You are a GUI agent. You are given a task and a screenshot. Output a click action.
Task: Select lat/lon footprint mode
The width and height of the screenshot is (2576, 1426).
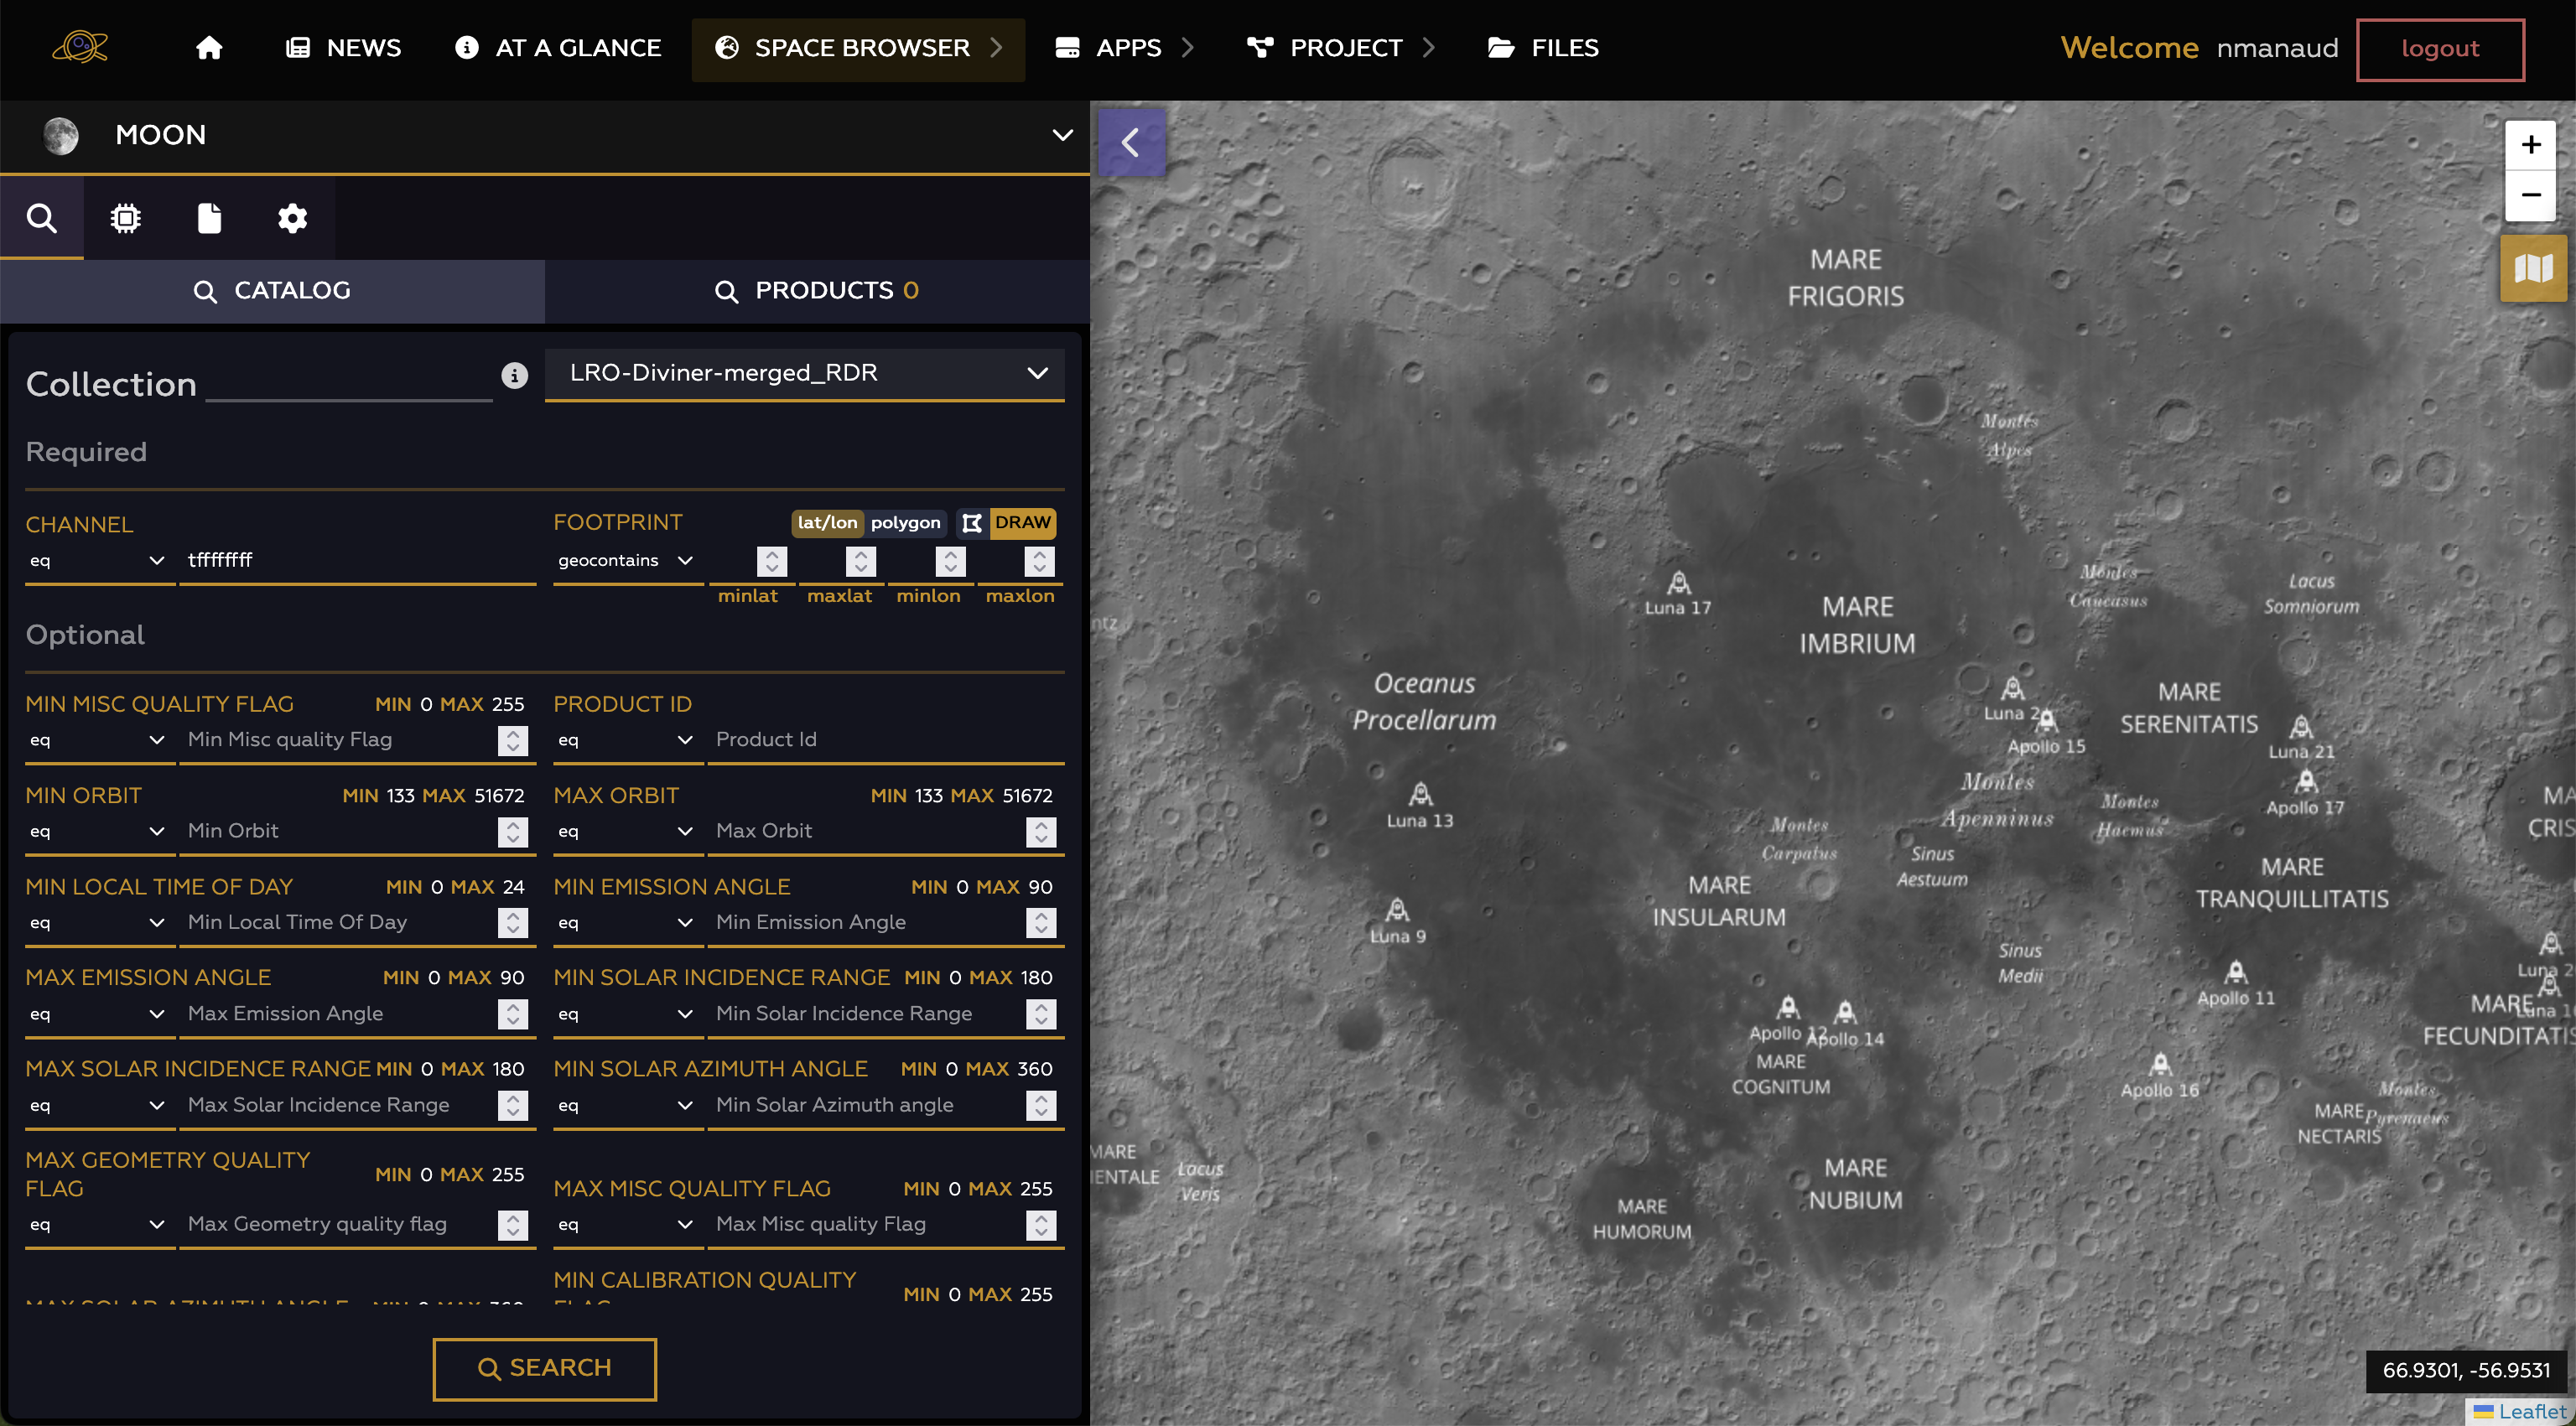(x=827, y=523)
